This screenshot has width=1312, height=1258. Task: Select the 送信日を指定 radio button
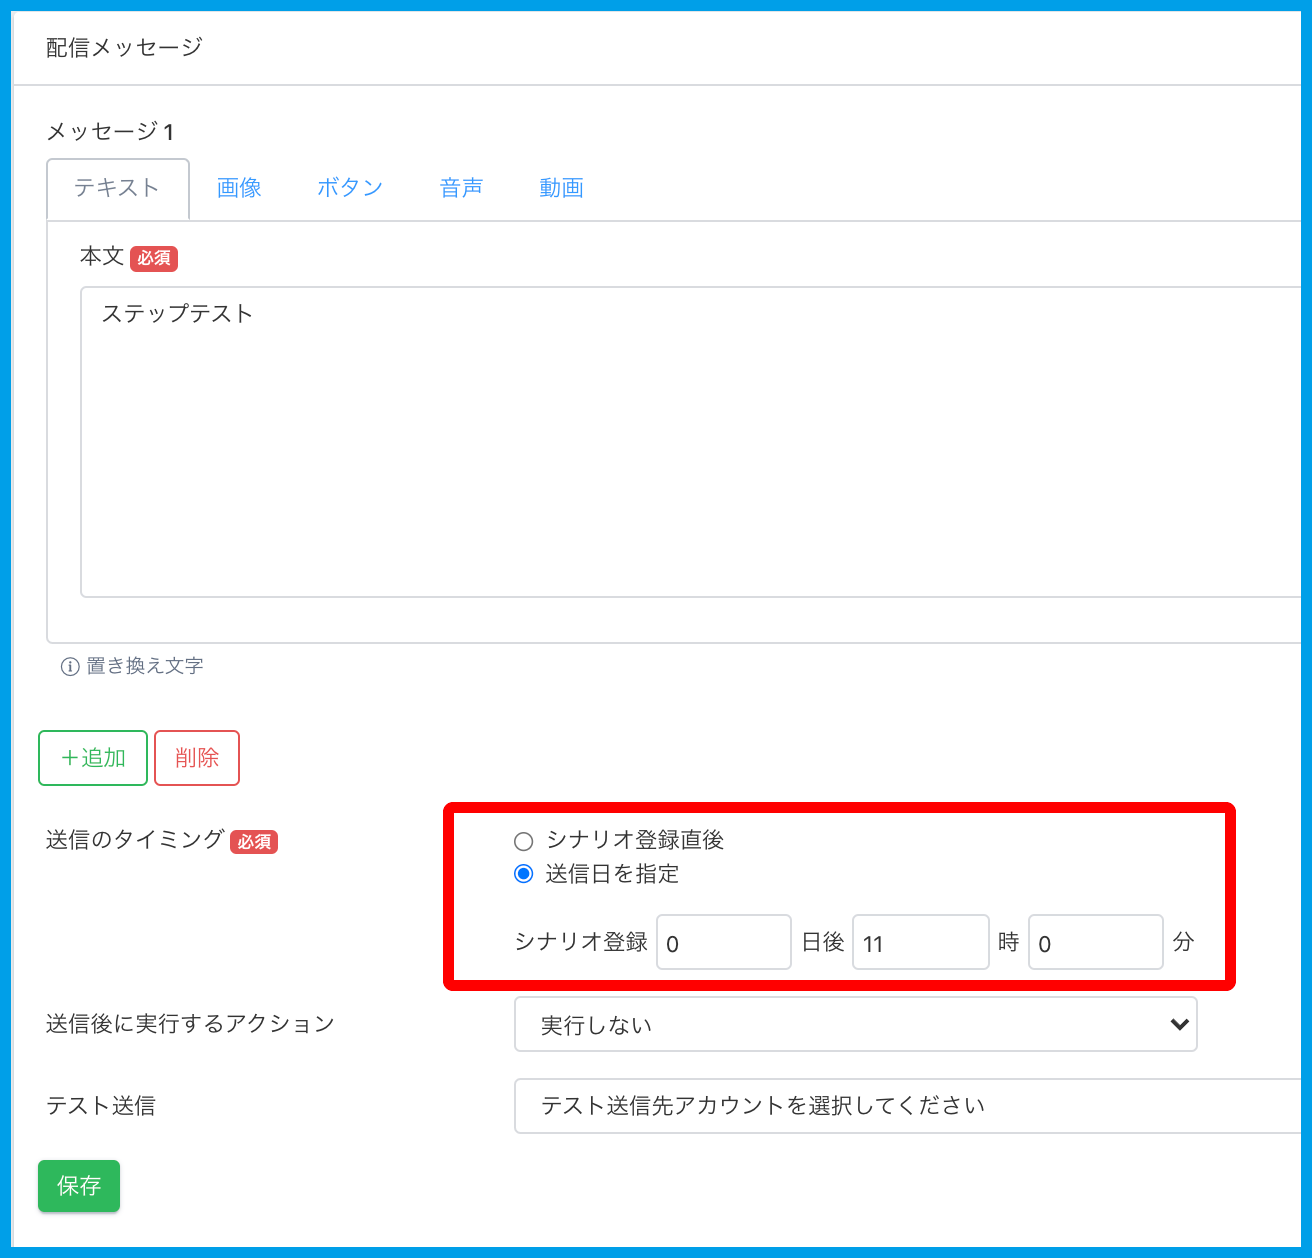[523, 874]
